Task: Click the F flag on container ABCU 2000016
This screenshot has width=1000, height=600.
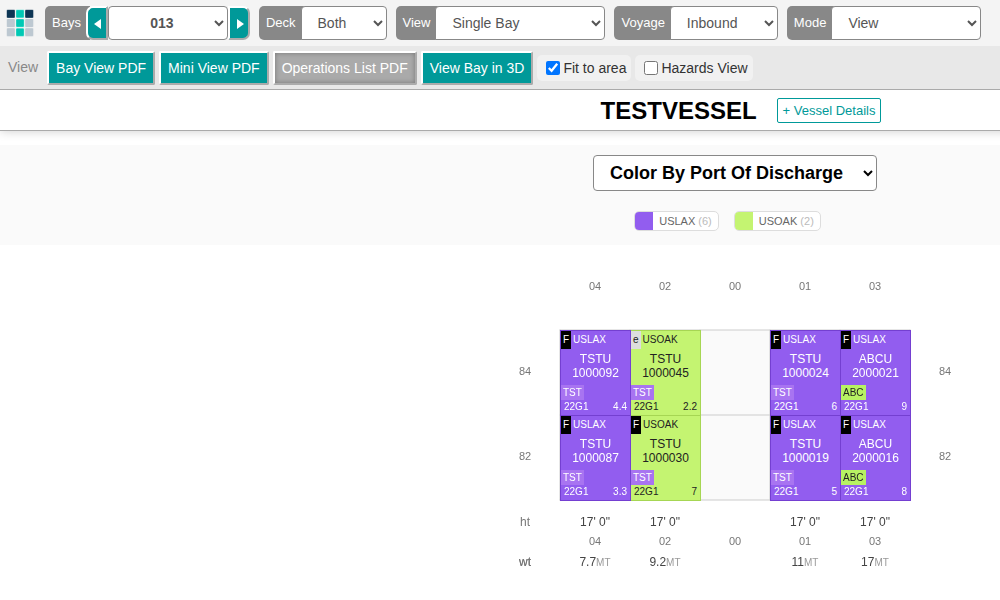Action: click(x=846, y=425)
